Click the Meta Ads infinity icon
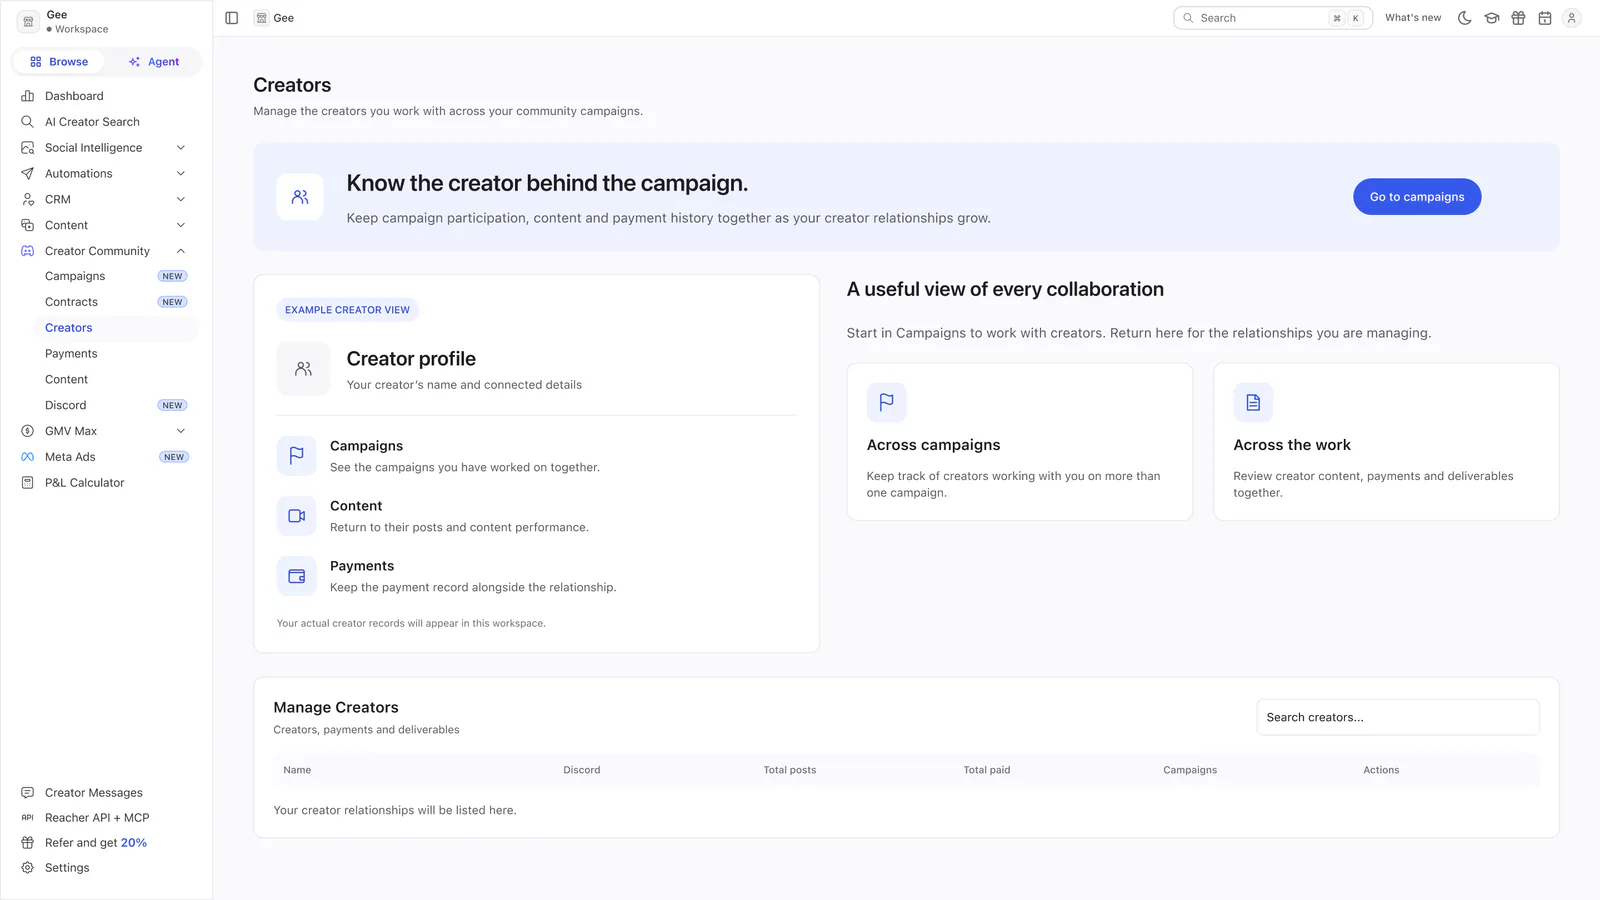 (x=28, y=457)
